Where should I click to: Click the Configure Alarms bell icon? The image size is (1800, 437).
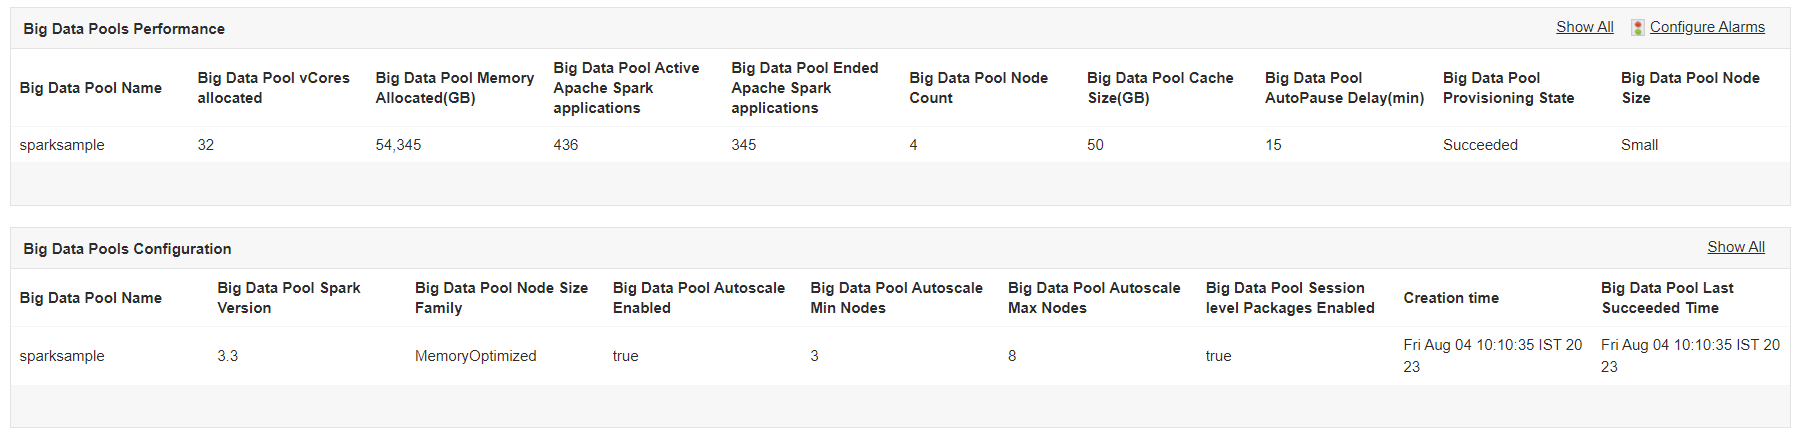[1637, 28]
